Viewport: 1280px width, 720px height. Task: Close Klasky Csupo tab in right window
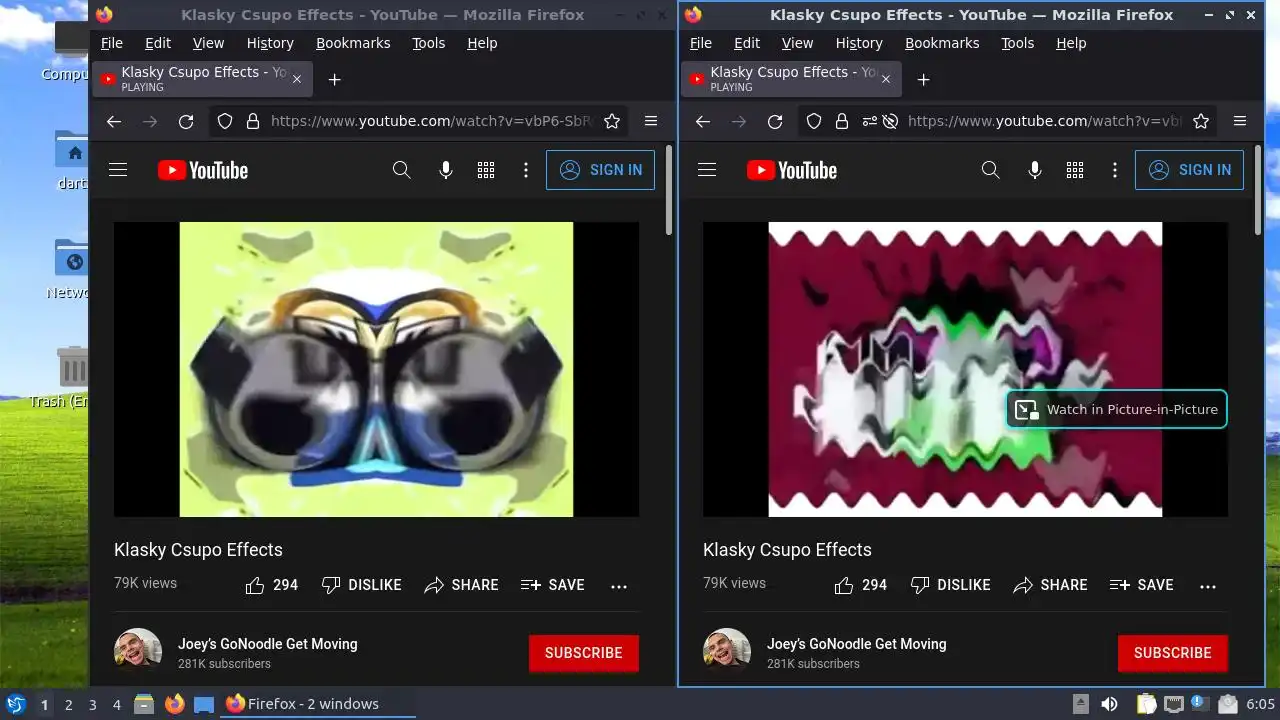886,79
